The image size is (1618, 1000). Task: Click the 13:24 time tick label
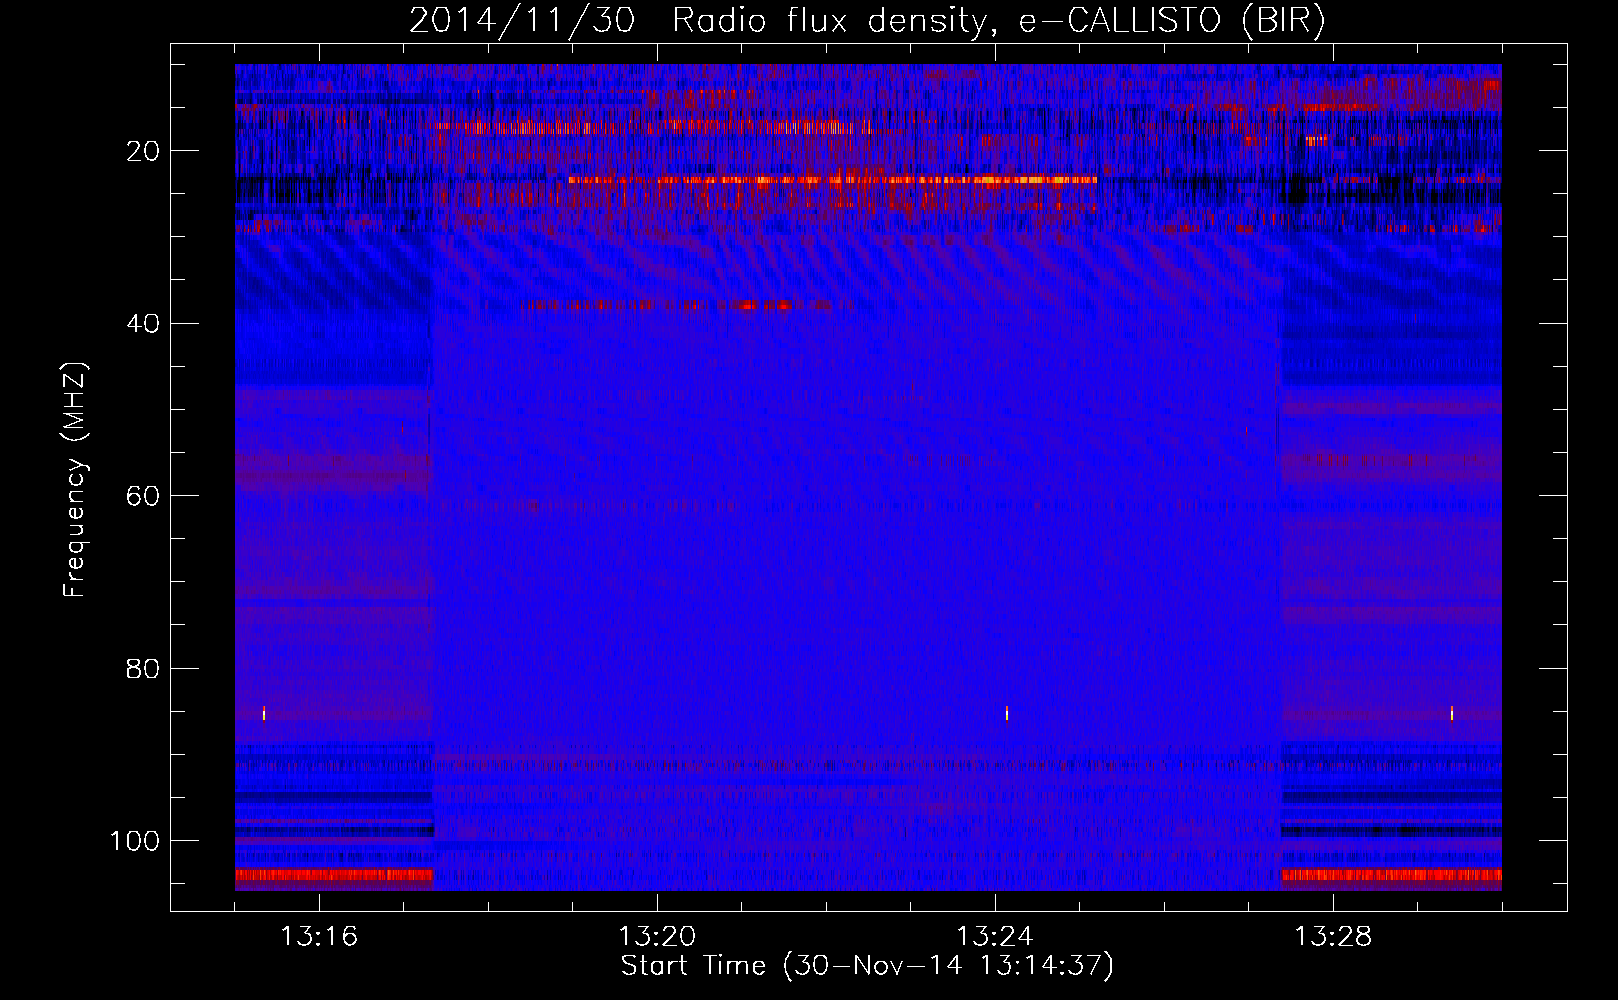995,937
